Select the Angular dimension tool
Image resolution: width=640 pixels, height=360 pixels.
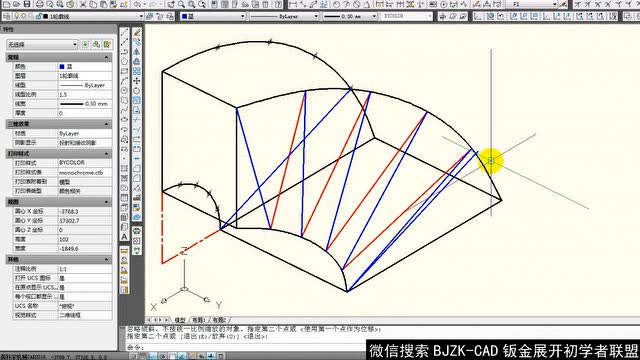tap(367, 4)
